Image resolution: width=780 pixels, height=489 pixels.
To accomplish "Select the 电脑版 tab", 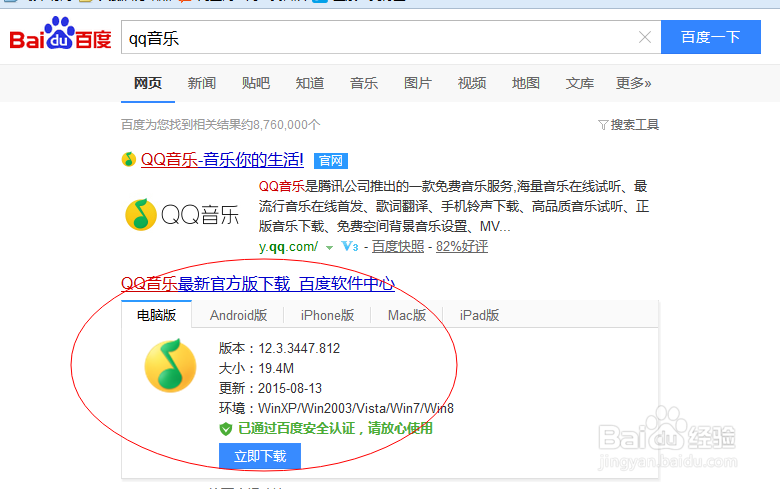I will (156, 315).
